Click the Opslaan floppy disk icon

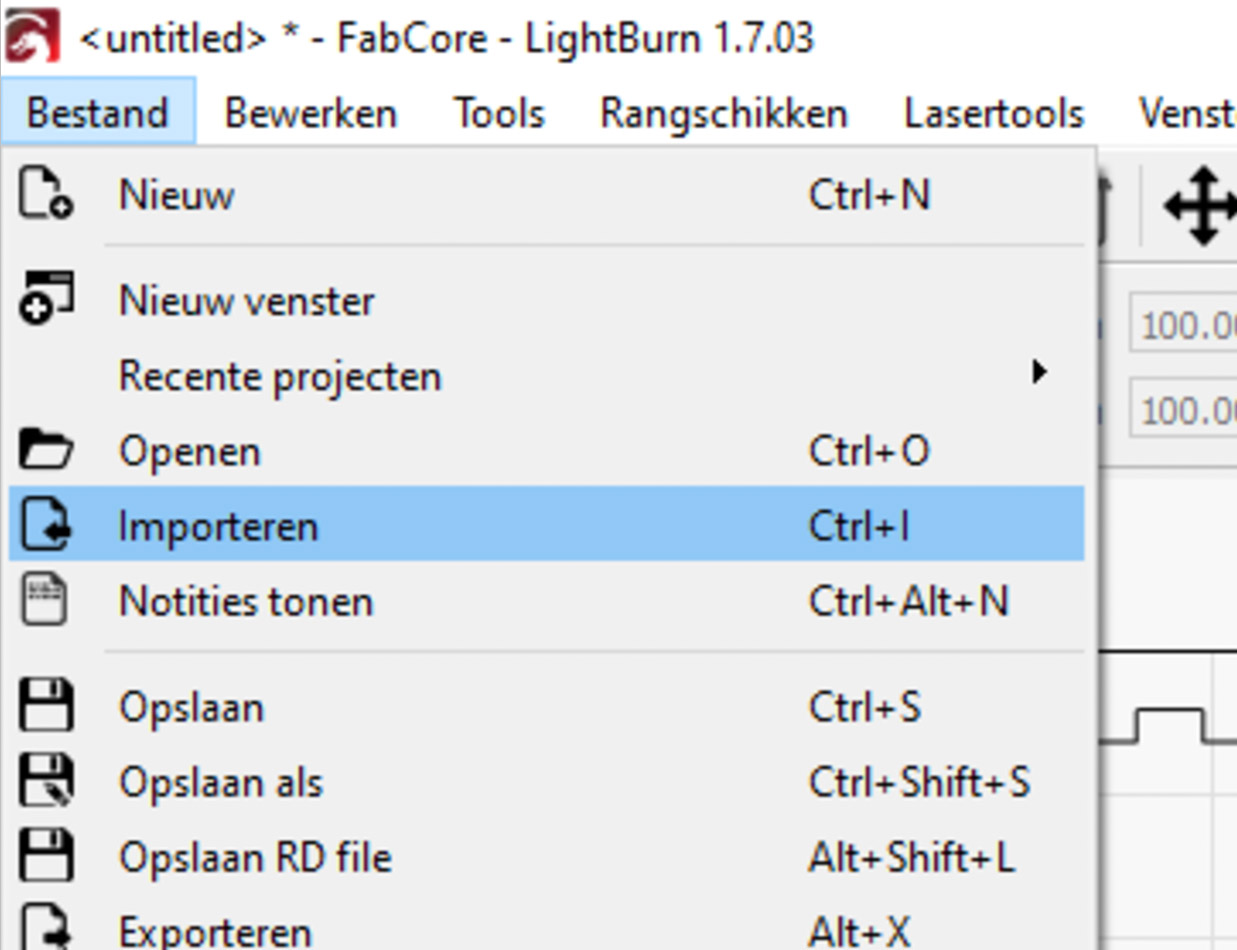click(46, 706)
